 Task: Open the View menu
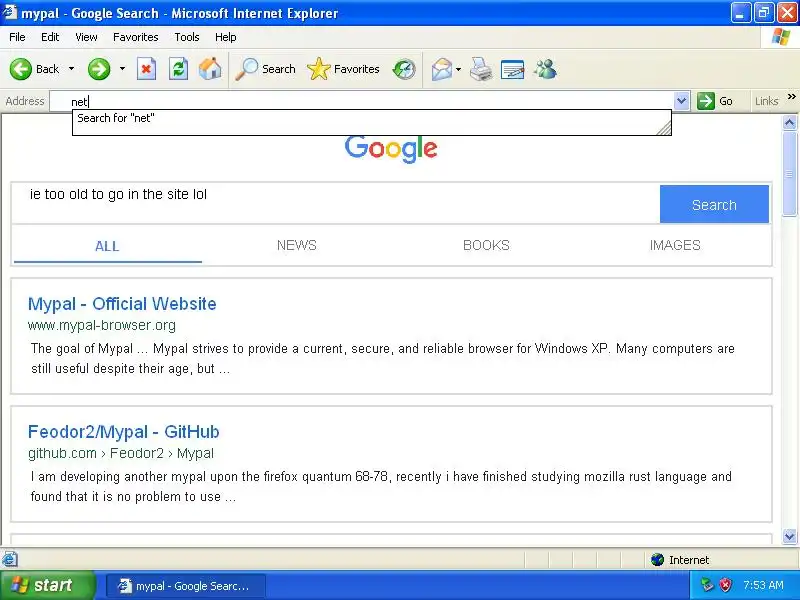tap(86, 37)
